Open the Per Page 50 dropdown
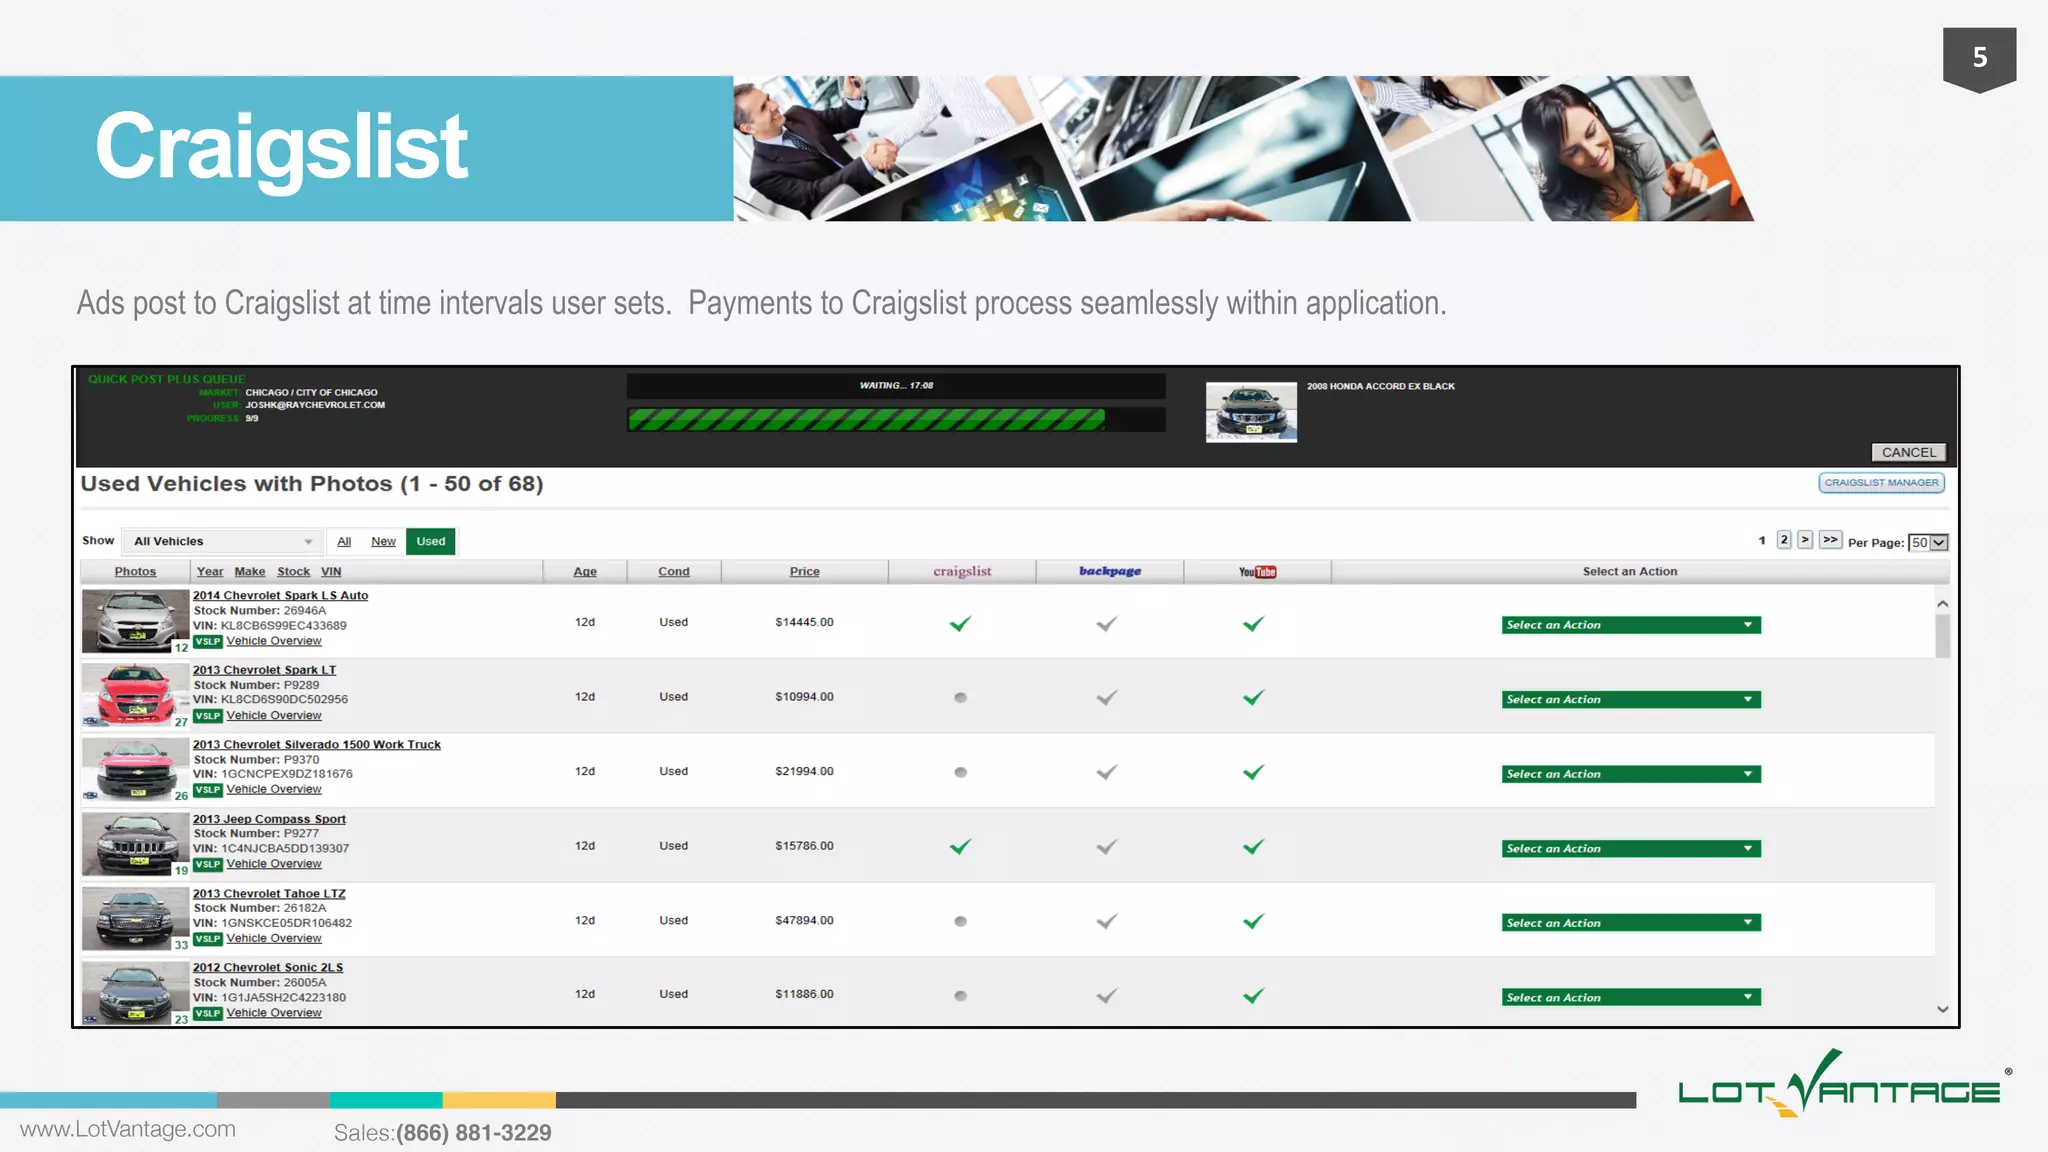2048x1152 pixels. (x=1928, y=542)
